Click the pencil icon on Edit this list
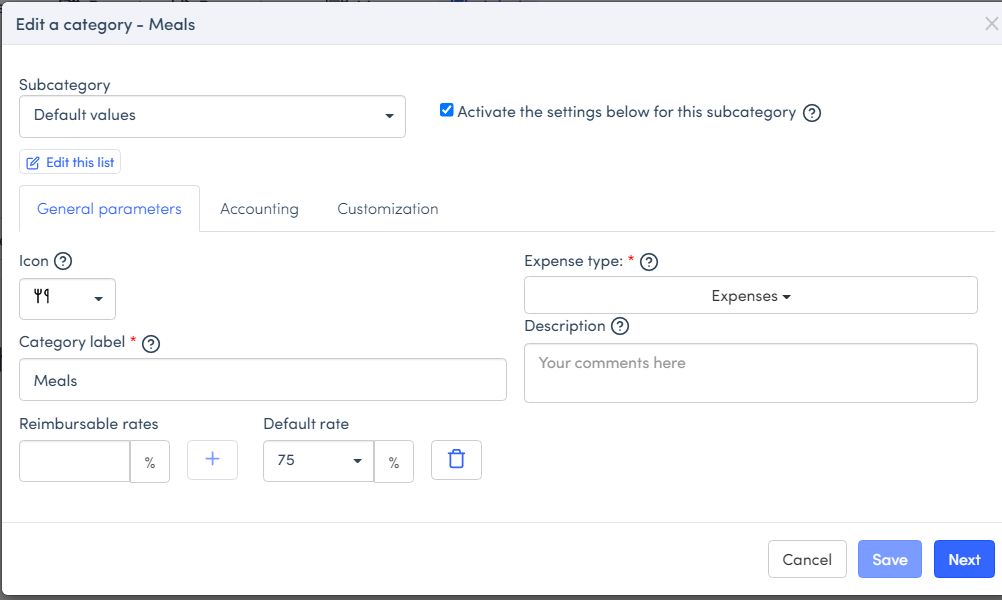 pos(33,163)
